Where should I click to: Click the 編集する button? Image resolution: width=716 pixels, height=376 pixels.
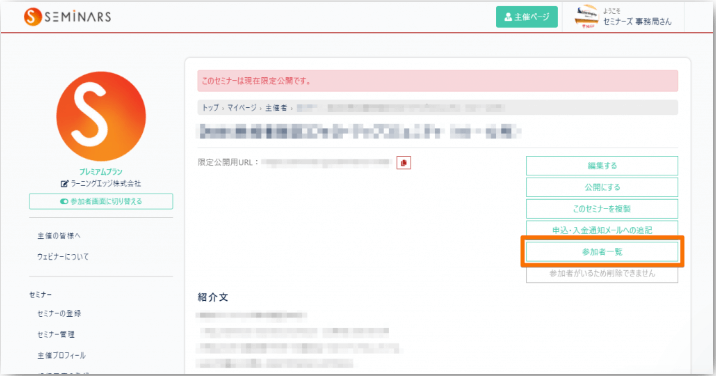coord(602,166)
